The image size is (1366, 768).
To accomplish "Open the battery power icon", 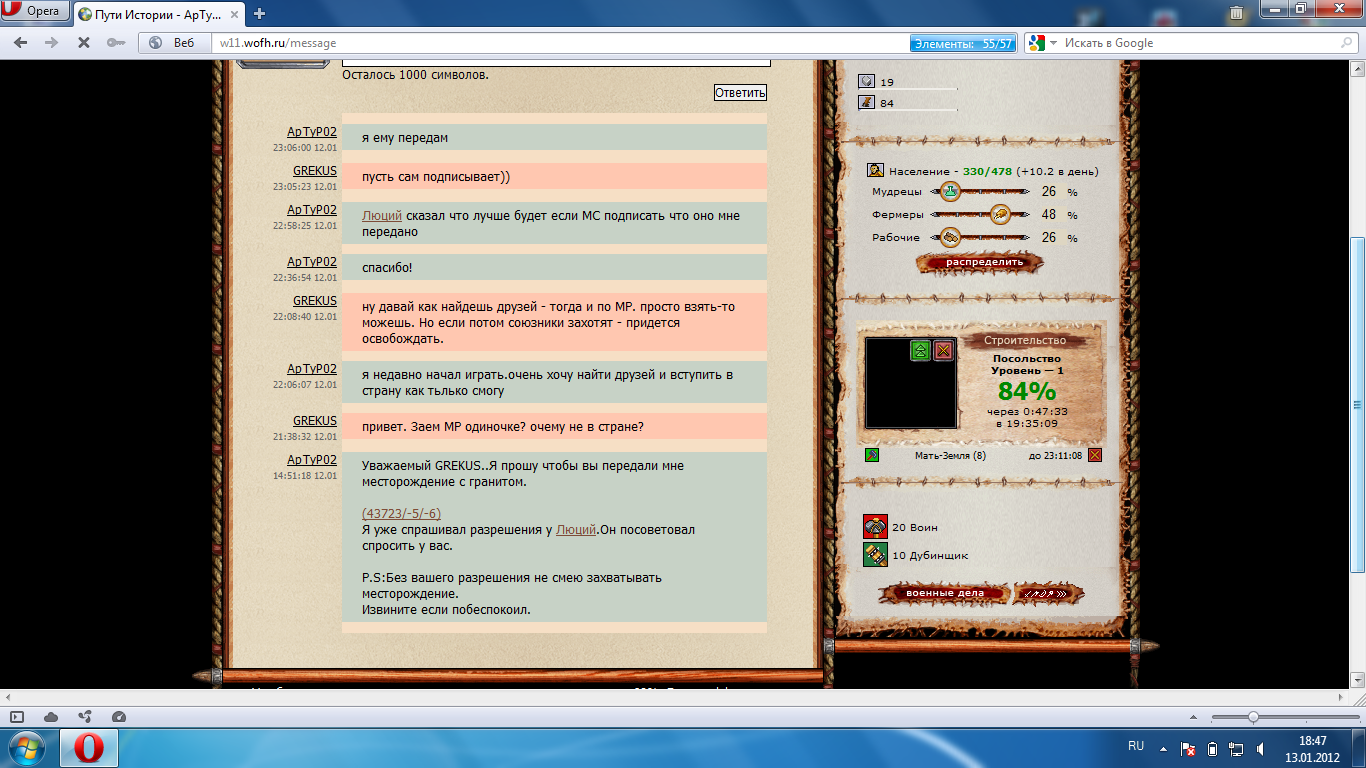I will coord(1213,748).
